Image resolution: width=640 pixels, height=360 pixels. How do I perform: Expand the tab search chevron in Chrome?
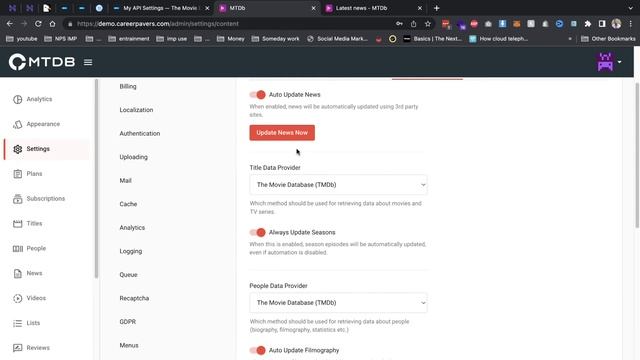pos(631,8)
